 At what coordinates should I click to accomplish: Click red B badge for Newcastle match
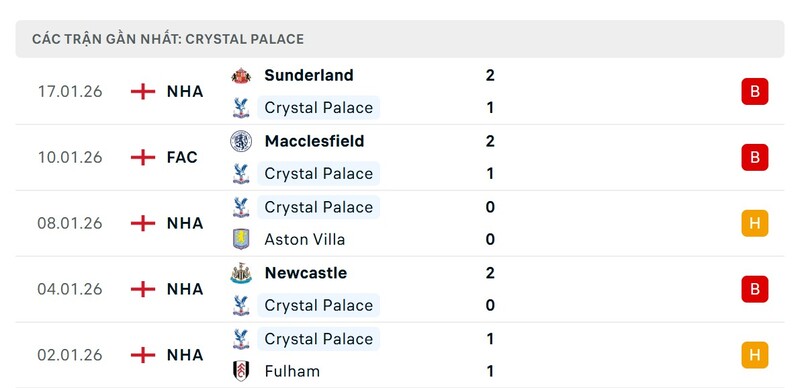tap(755, 289)
